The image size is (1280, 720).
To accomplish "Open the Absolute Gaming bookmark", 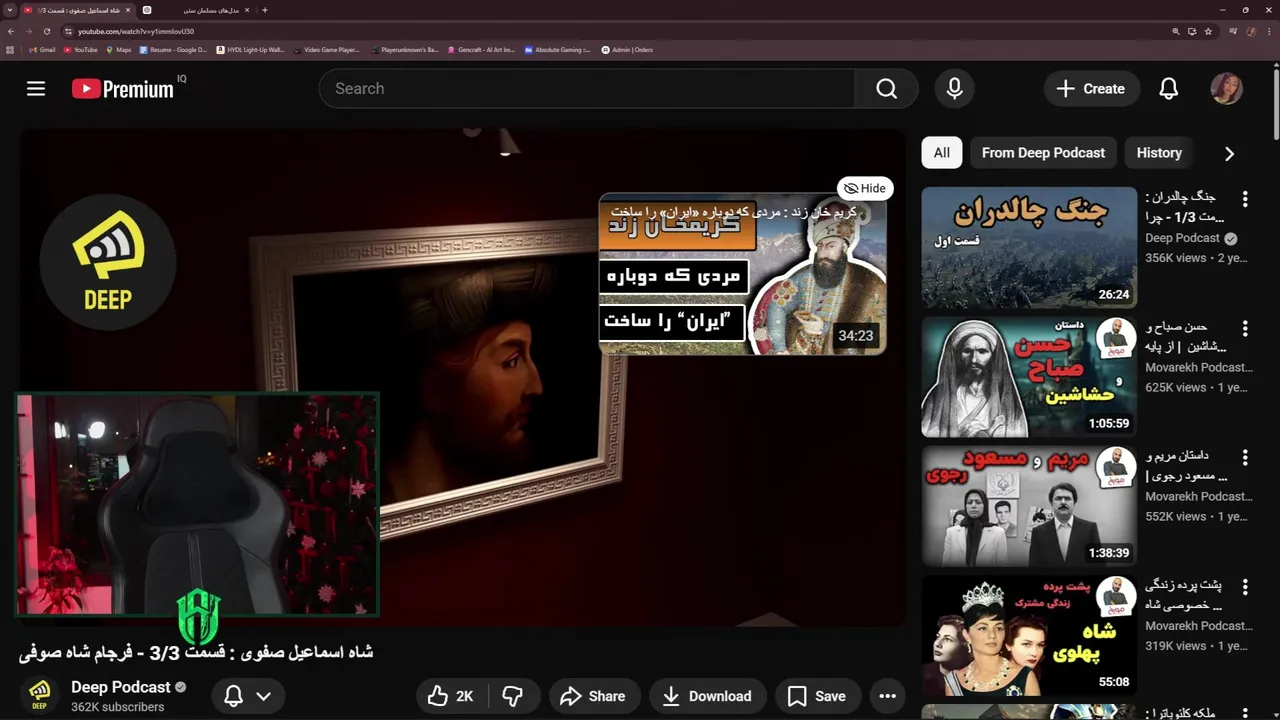I will point(557,49).
